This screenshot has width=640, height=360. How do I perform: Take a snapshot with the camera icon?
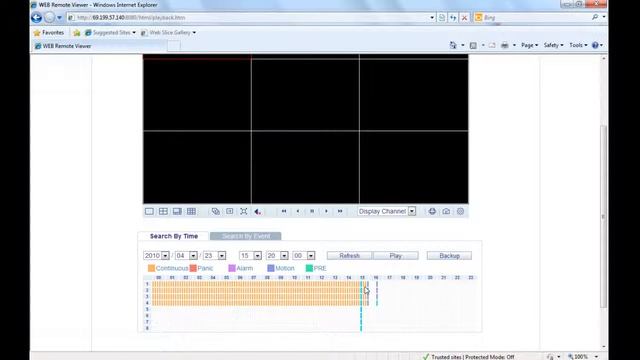coord(446,211)
